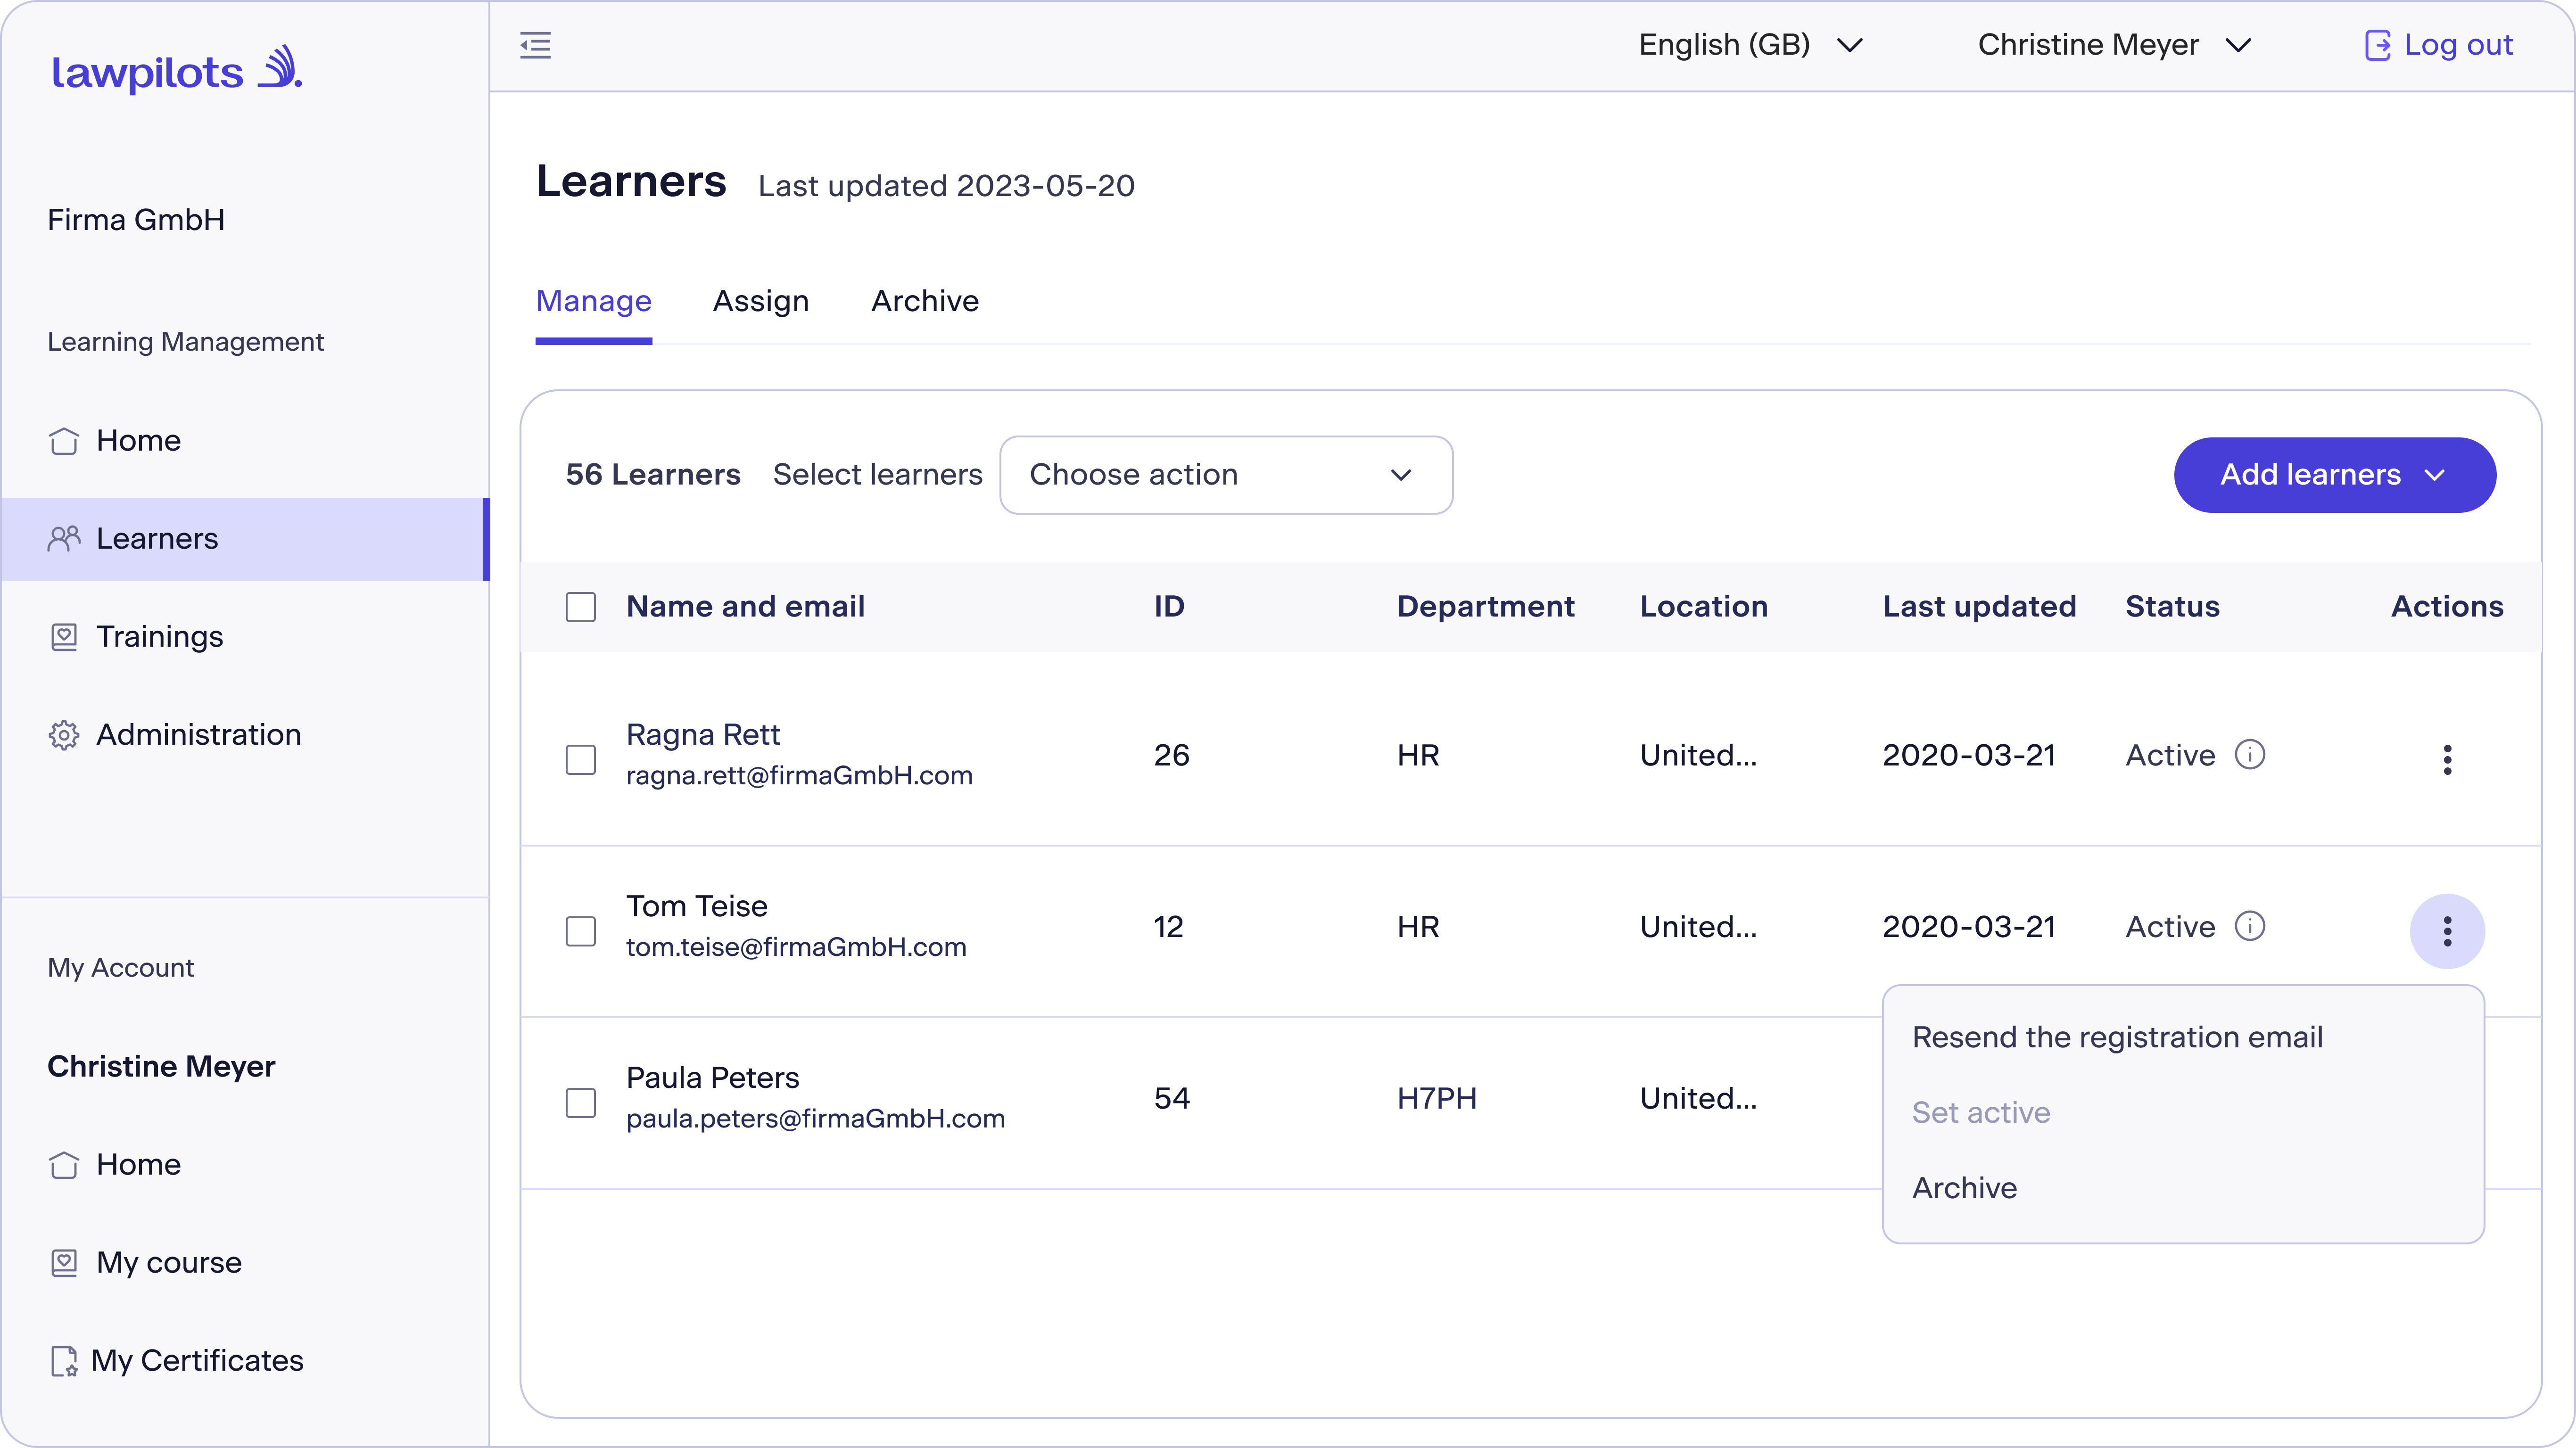
Task: Open the English (GB) language dropdown
Action: tap(1750, 45)
